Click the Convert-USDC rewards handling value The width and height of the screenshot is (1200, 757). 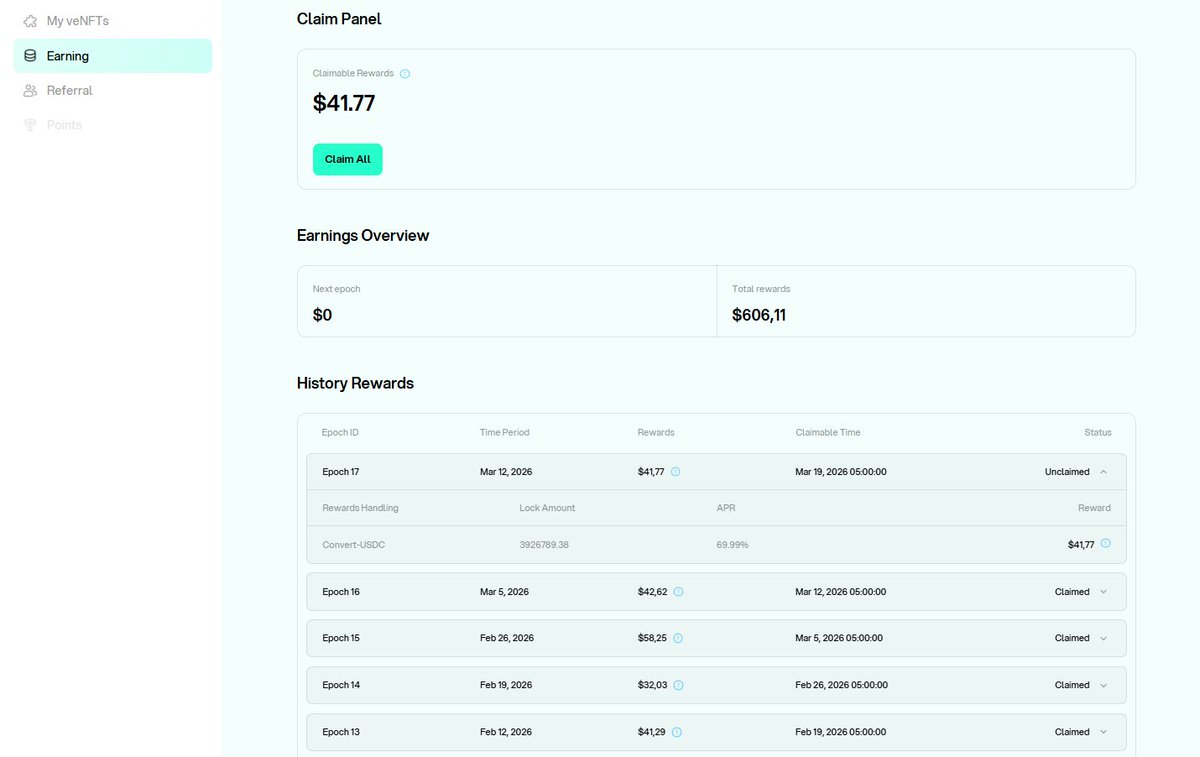tap(354, 545)
